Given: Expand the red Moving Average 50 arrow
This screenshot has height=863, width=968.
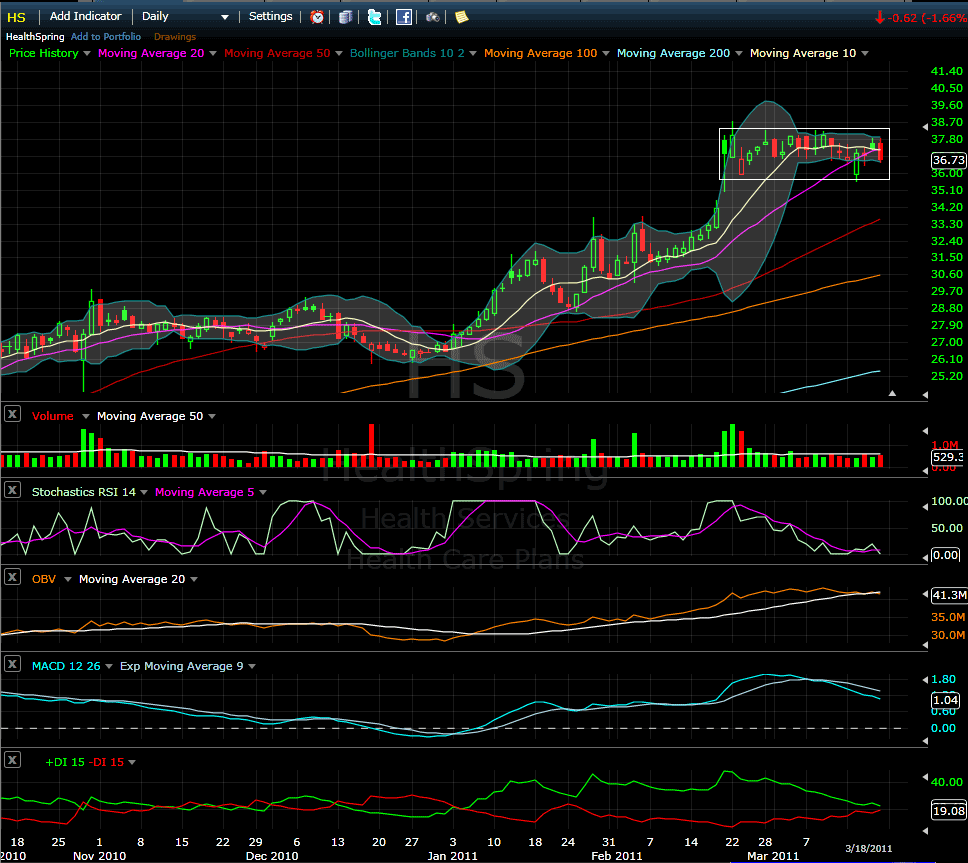Looking at the screenshot, I should tap(339, 54).
